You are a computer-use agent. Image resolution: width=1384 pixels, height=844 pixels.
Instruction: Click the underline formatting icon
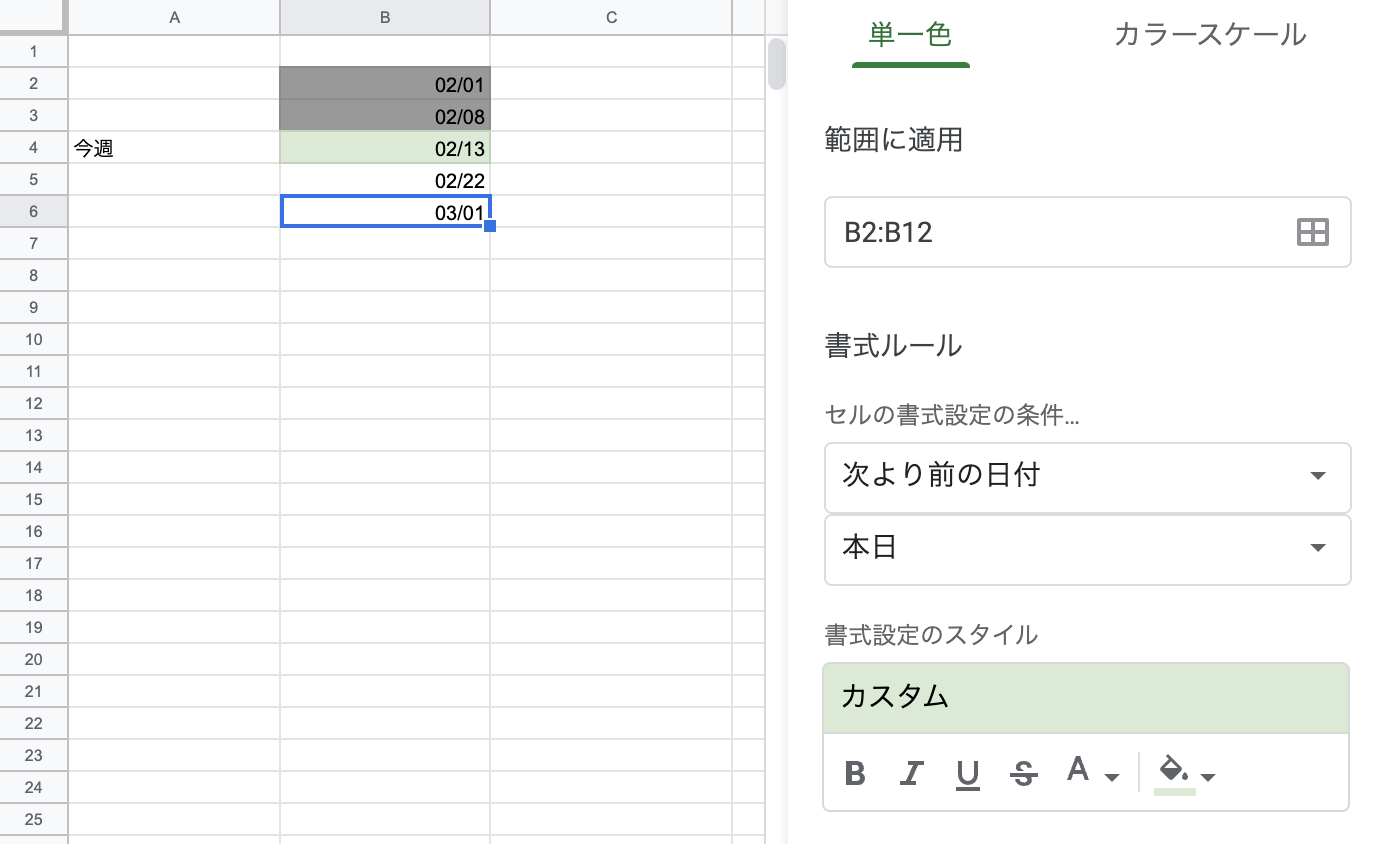967,774
